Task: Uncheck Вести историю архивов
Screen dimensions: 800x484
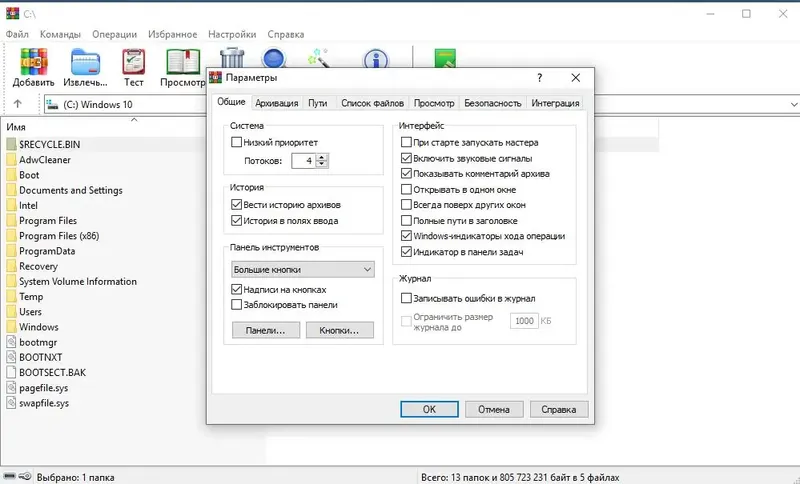Action: (x=236, y=205)
